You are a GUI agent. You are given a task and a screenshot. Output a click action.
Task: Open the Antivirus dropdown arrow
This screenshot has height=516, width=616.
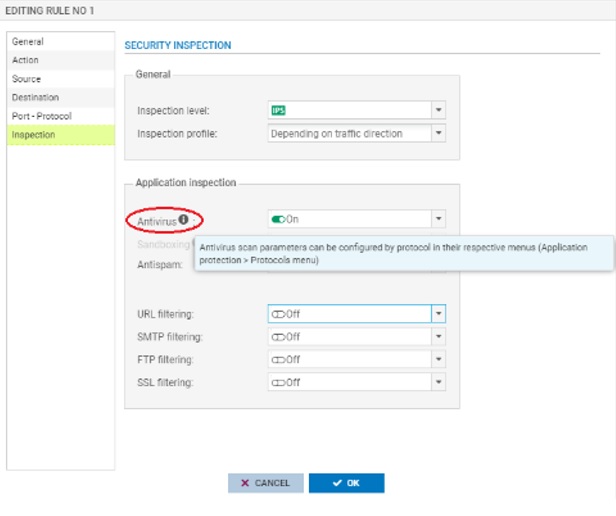click(438, 219)
